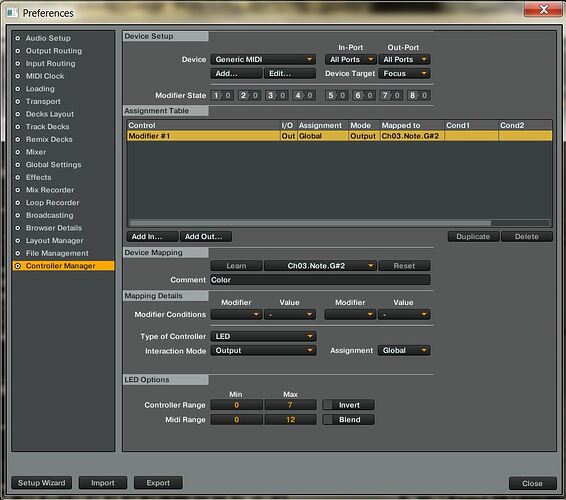Click the bullet icon beside Audio Setup
Viewport: 566px width, 500px height.
point(18,38)
